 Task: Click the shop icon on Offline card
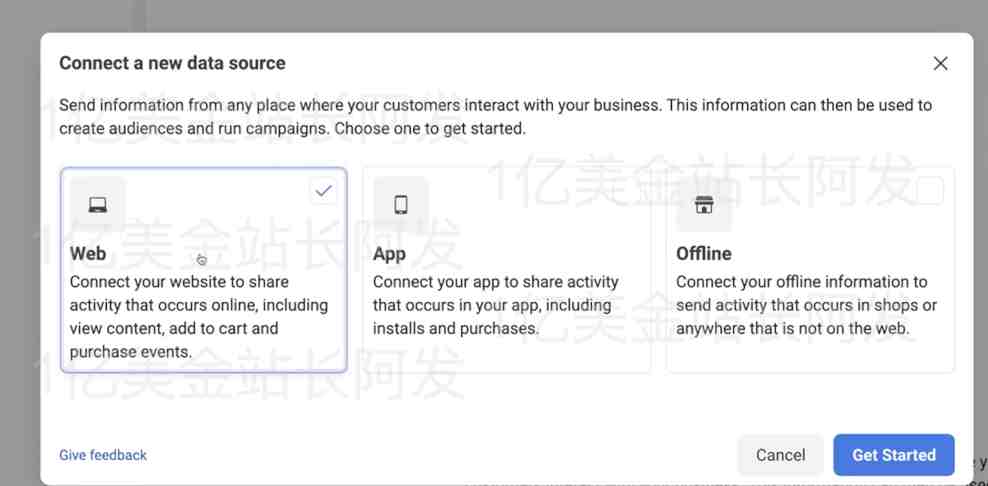tap(704, 204)
